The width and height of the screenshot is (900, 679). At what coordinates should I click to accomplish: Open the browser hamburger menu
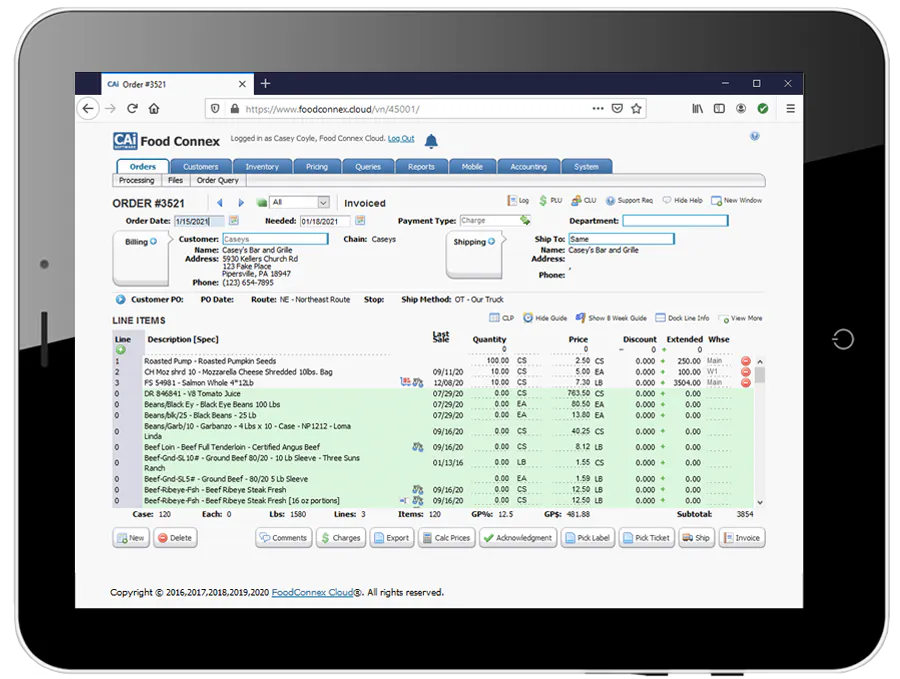[x=790, y=108]
